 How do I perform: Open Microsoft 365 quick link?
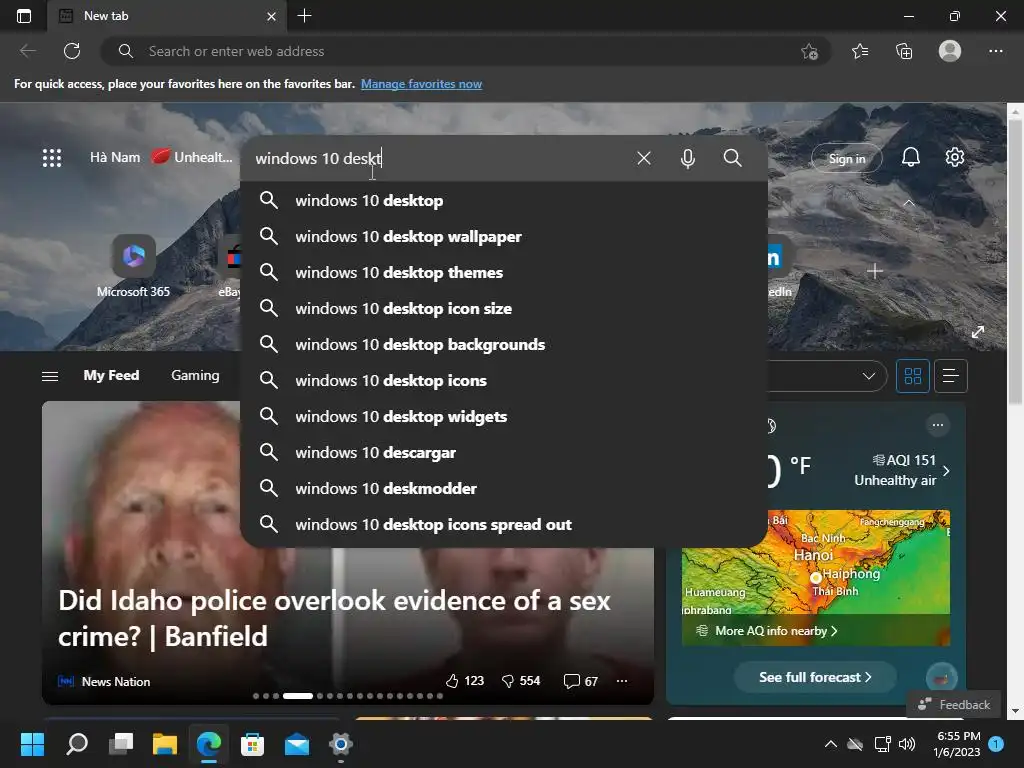pos(133,266)
